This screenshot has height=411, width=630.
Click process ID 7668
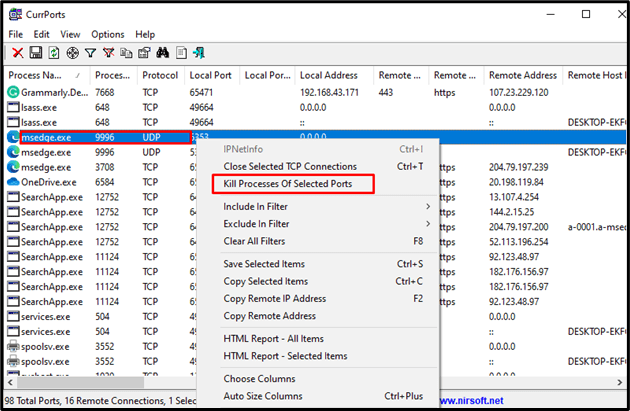[x=104, y=92]
